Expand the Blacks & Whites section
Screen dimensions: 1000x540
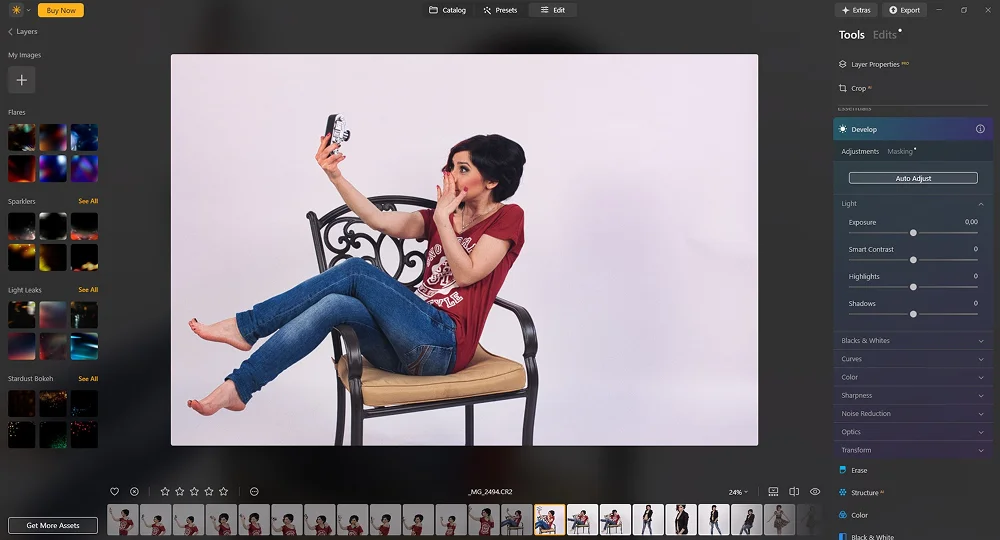click(913, 341)
